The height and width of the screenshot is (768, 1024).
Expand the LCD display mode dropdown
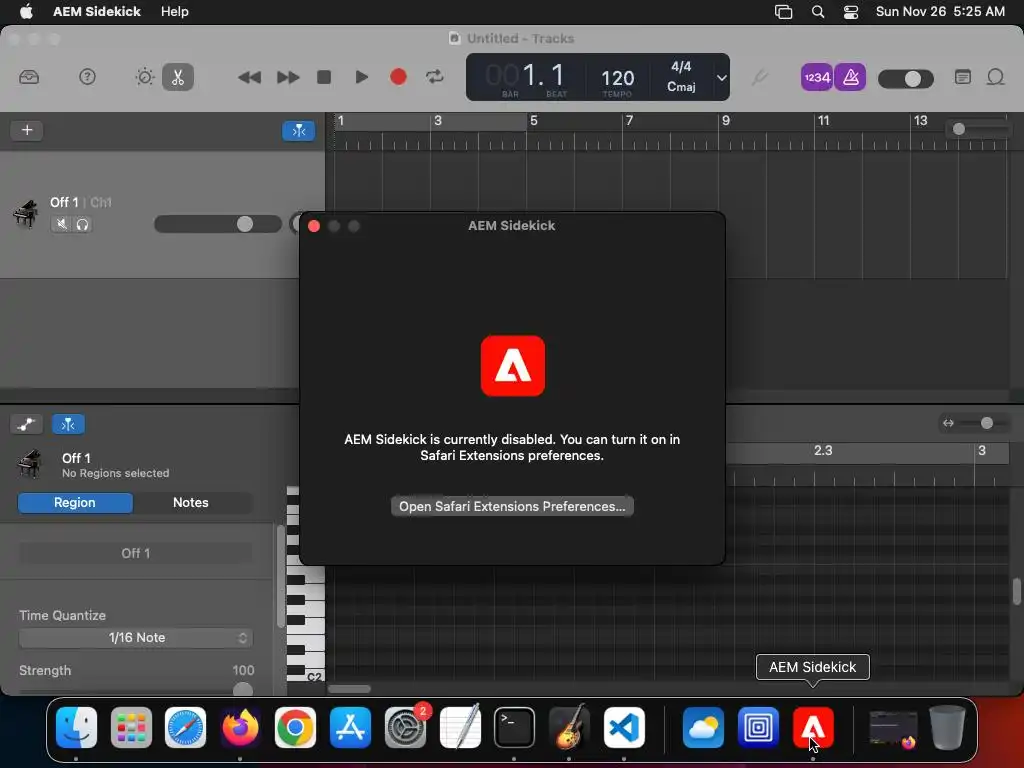[721, 78]
